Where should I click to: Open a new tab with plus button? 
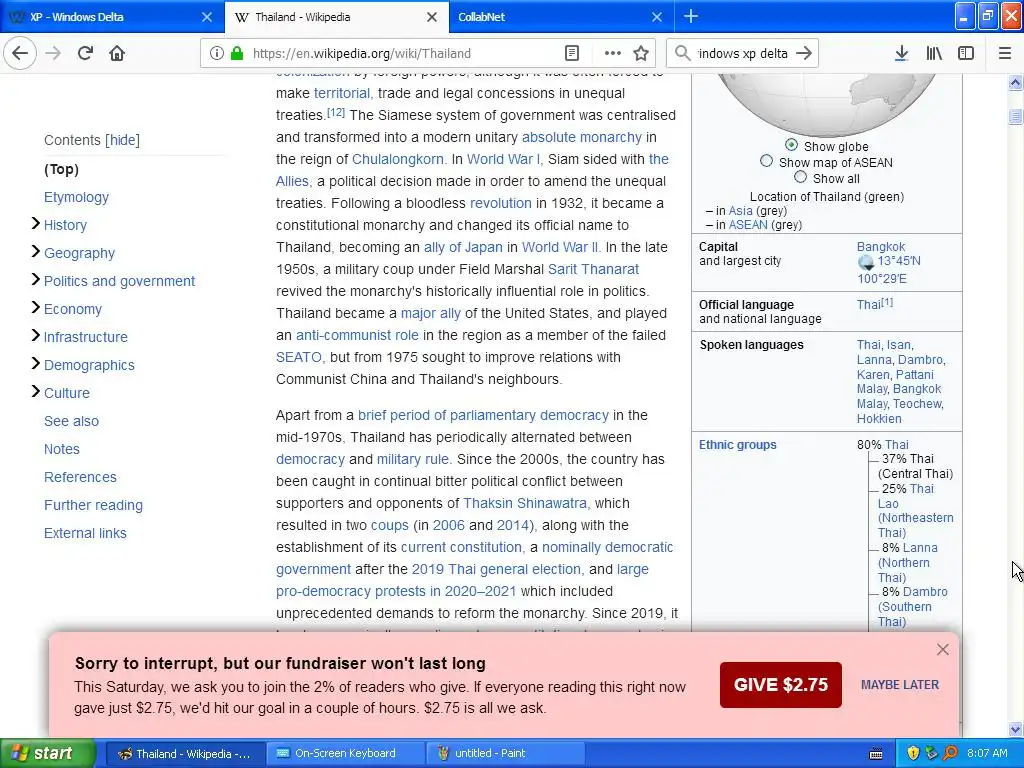[691, 17]
